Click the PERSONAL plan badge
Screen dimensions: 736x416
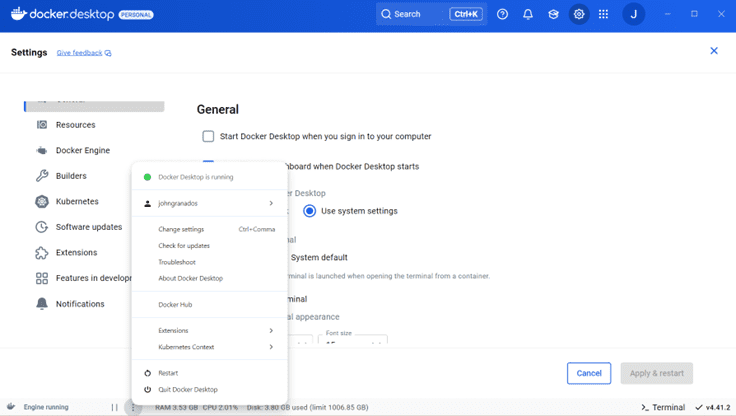[136, 15]
